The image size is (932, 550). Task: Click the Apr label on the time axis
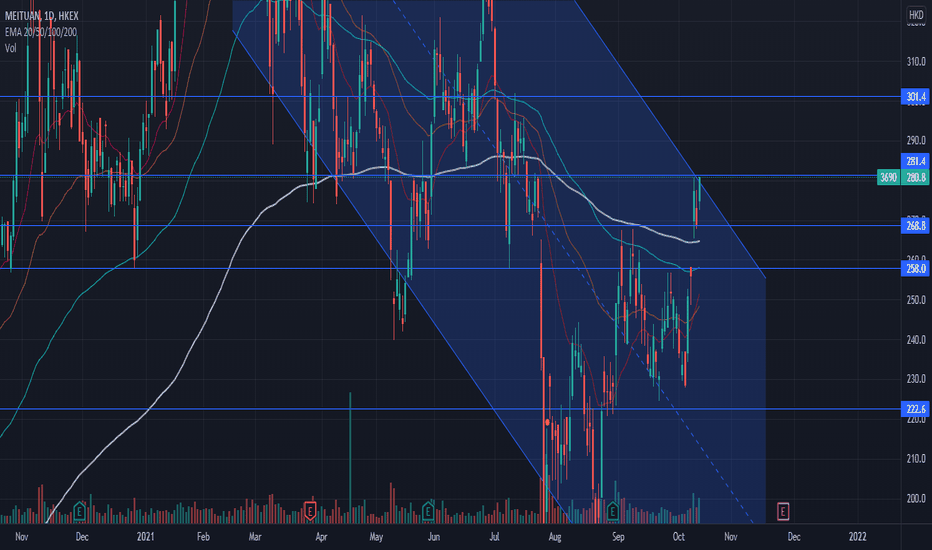click(x=321, y=536)
